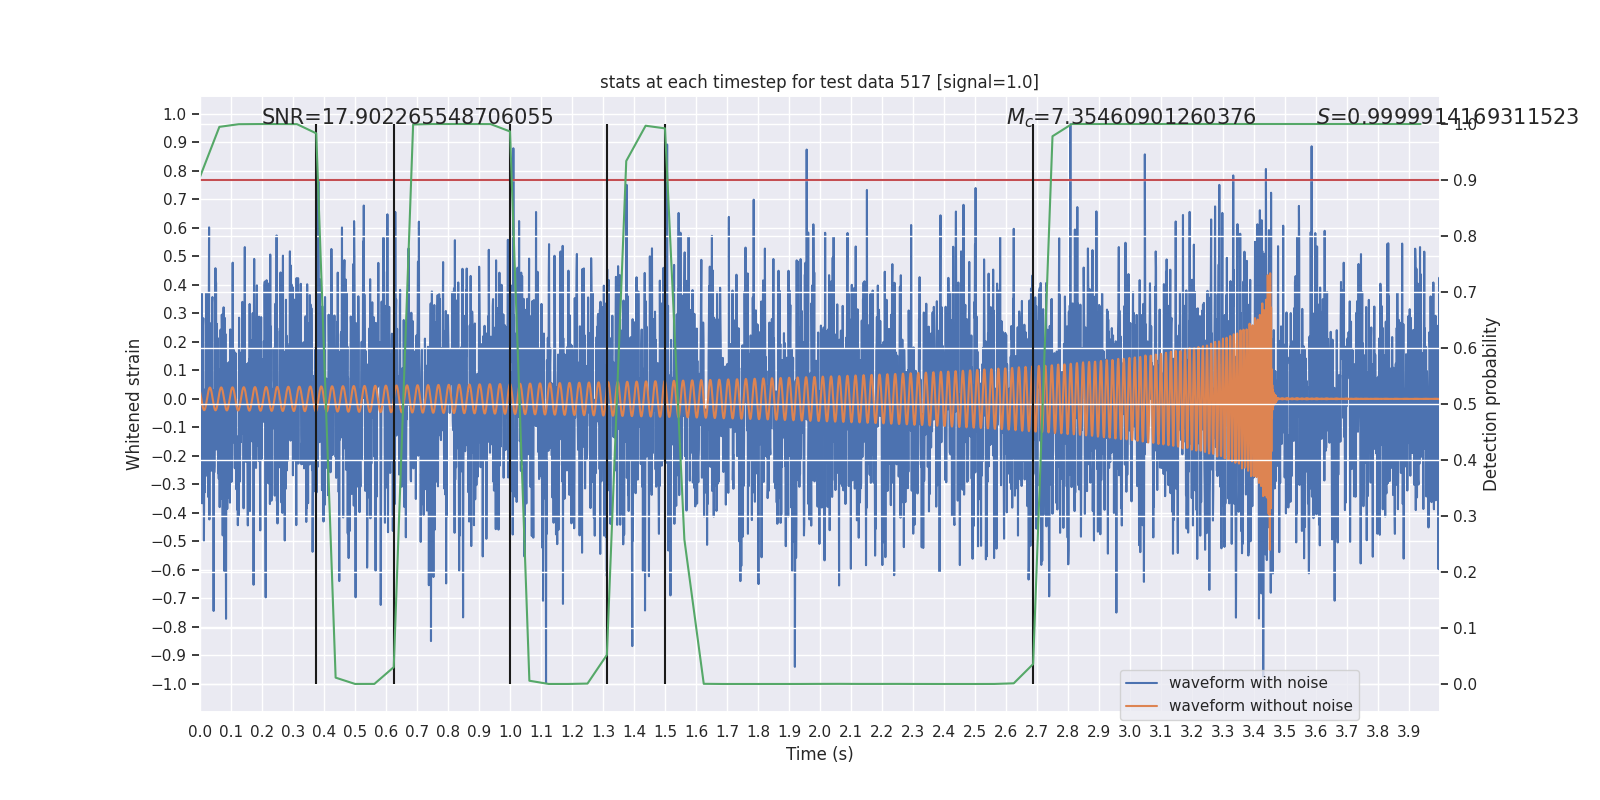This screenshot has height=800, width=1600.
Task: Click the 2.0 tick label on the time axis
Action: (x=819, y=732)
